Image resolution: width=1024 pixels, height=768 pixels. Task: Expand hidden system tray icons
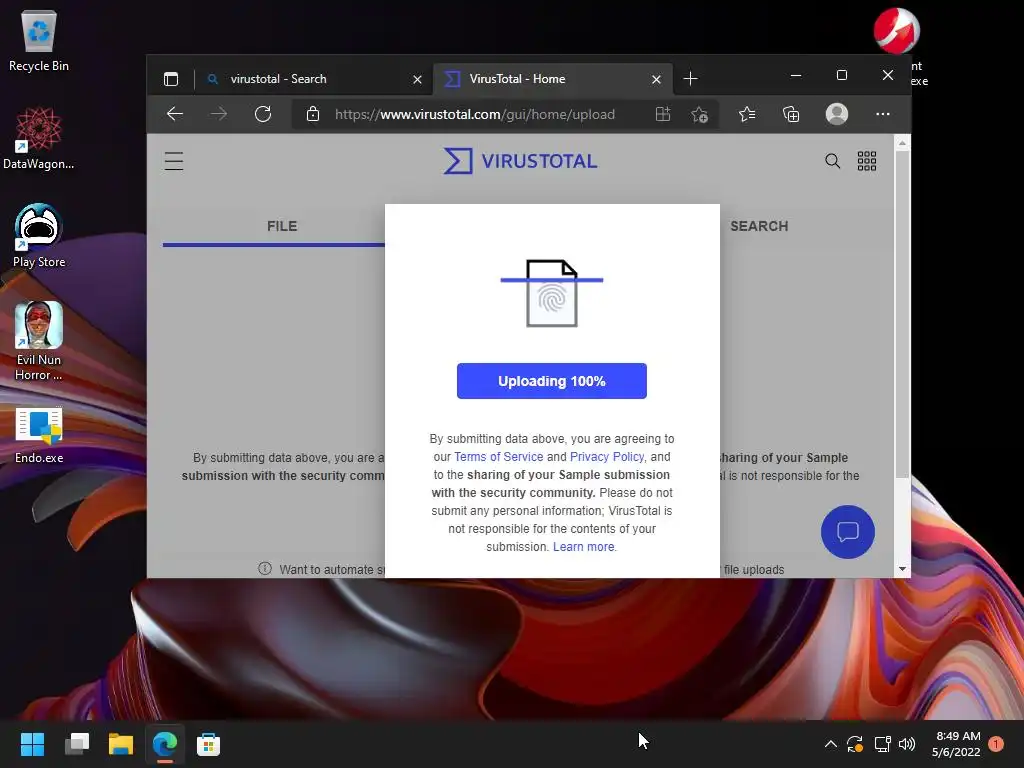click(x=831, y=744)
